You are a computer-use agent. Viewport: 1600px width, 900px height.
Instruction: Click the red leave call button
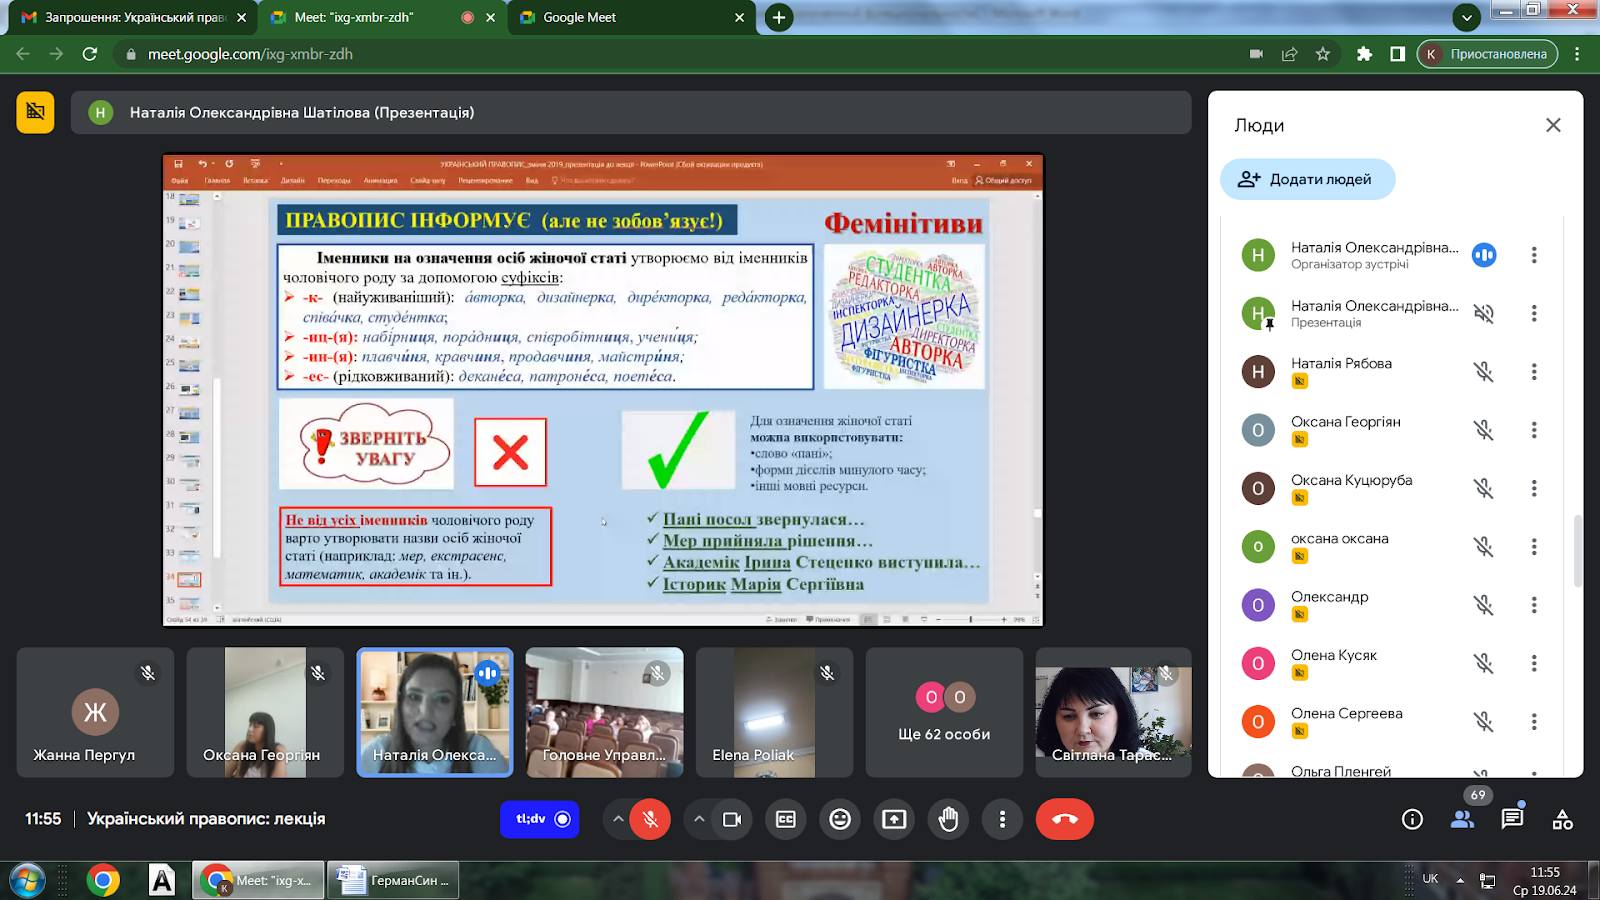1065,819
